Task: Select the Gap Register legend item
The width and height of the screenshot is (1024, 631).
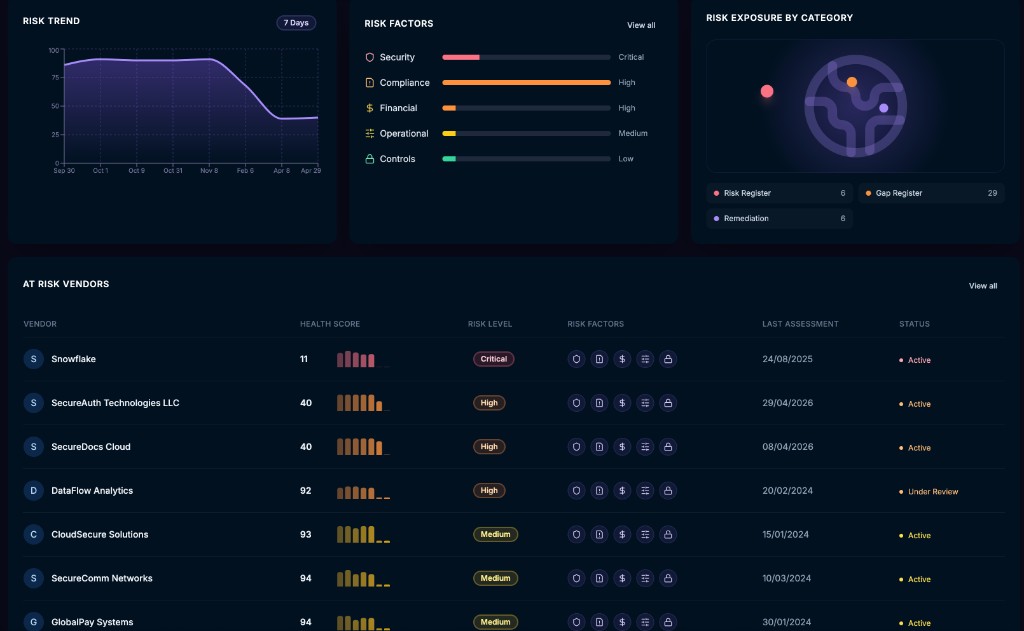Action: 931,193
